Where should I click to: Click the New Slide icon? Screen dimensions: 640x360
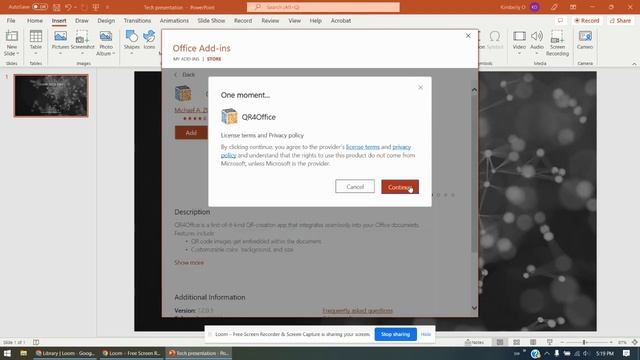pos(12,37)
